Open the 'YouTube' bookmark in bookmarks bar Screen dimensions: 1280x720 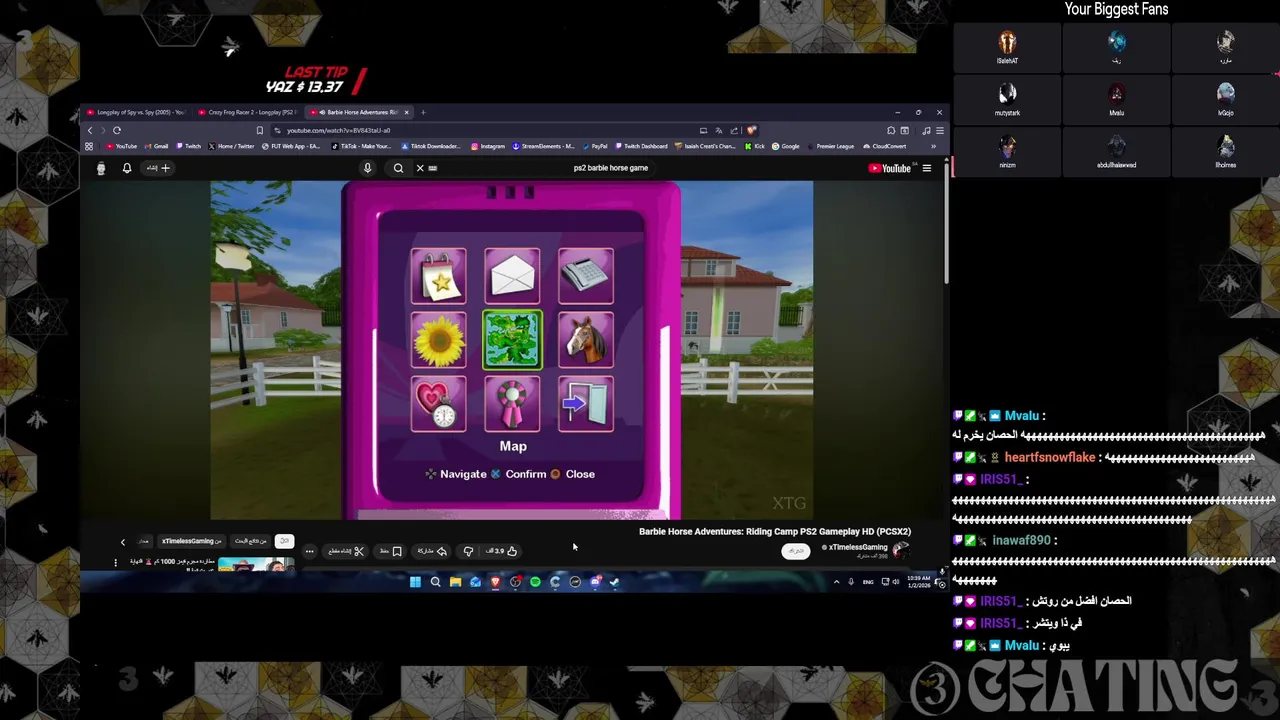point(122,146)
